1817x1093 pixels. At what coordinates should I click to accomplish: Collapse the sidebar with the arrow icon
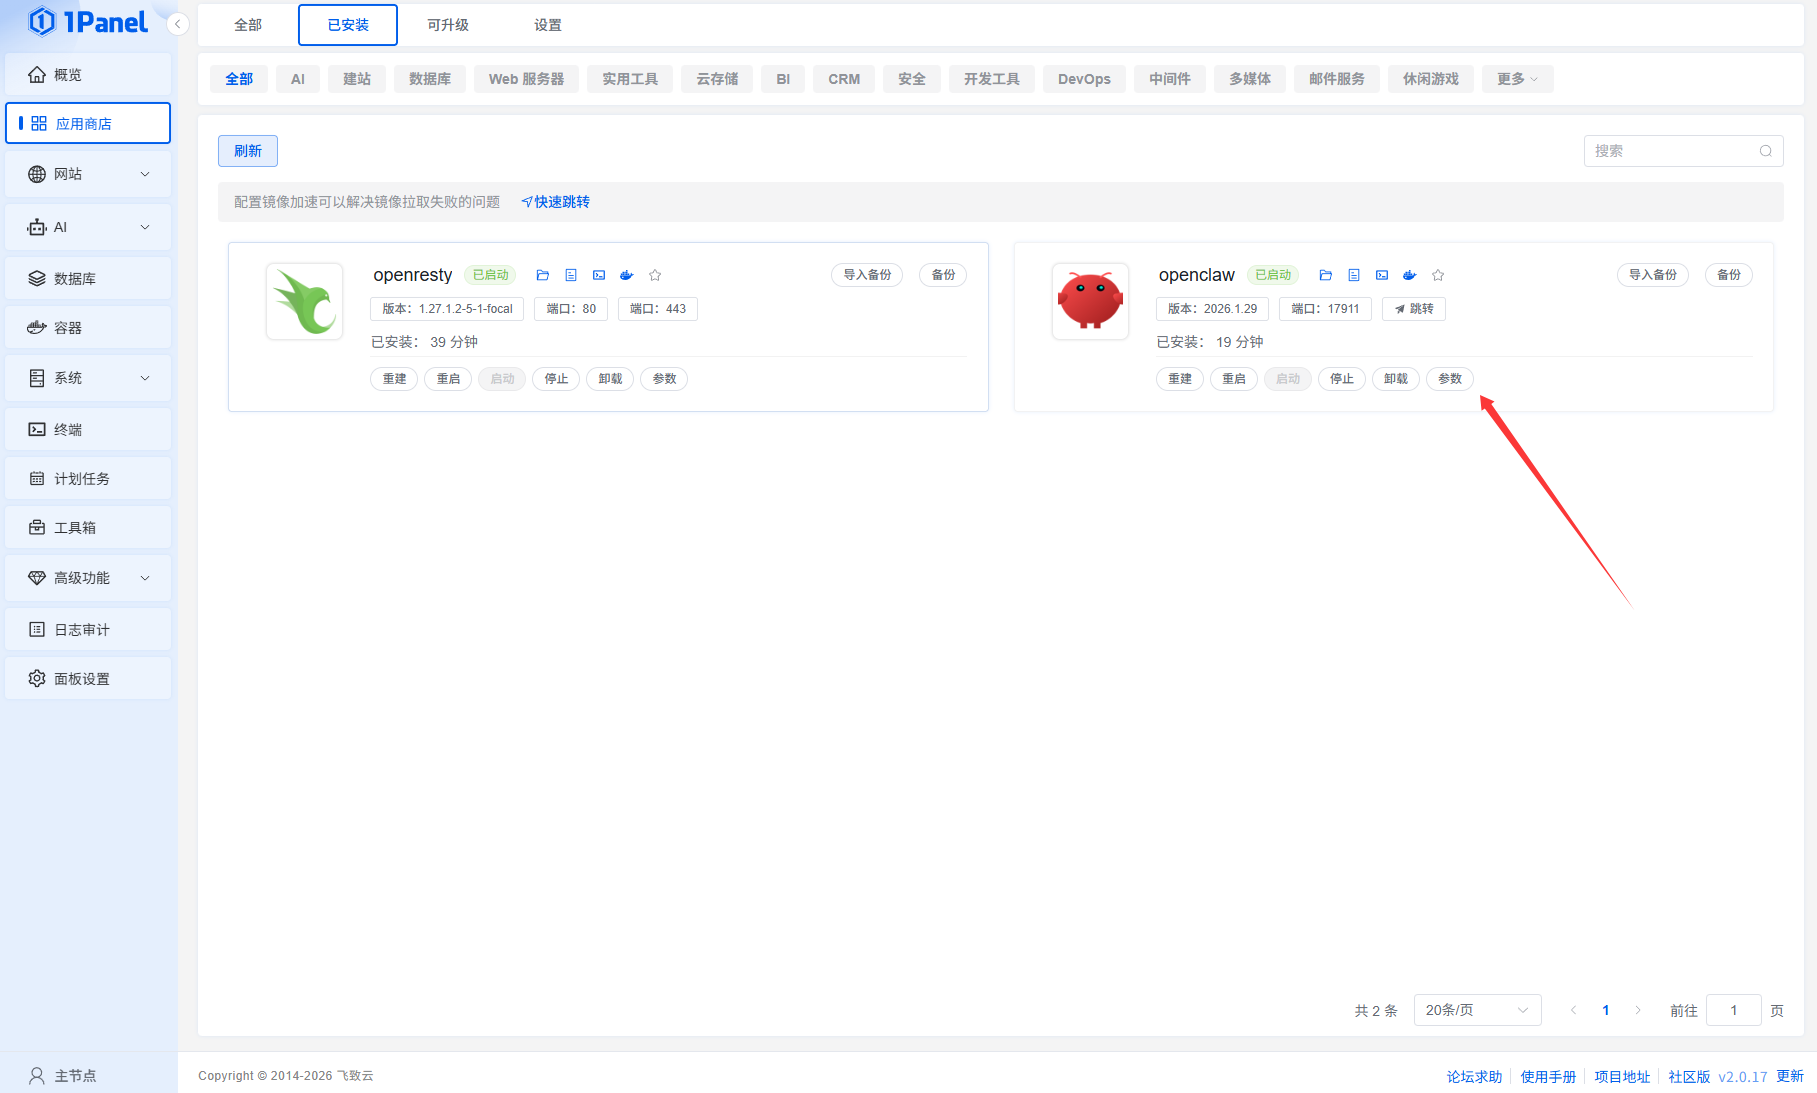[x=178, y=24]
